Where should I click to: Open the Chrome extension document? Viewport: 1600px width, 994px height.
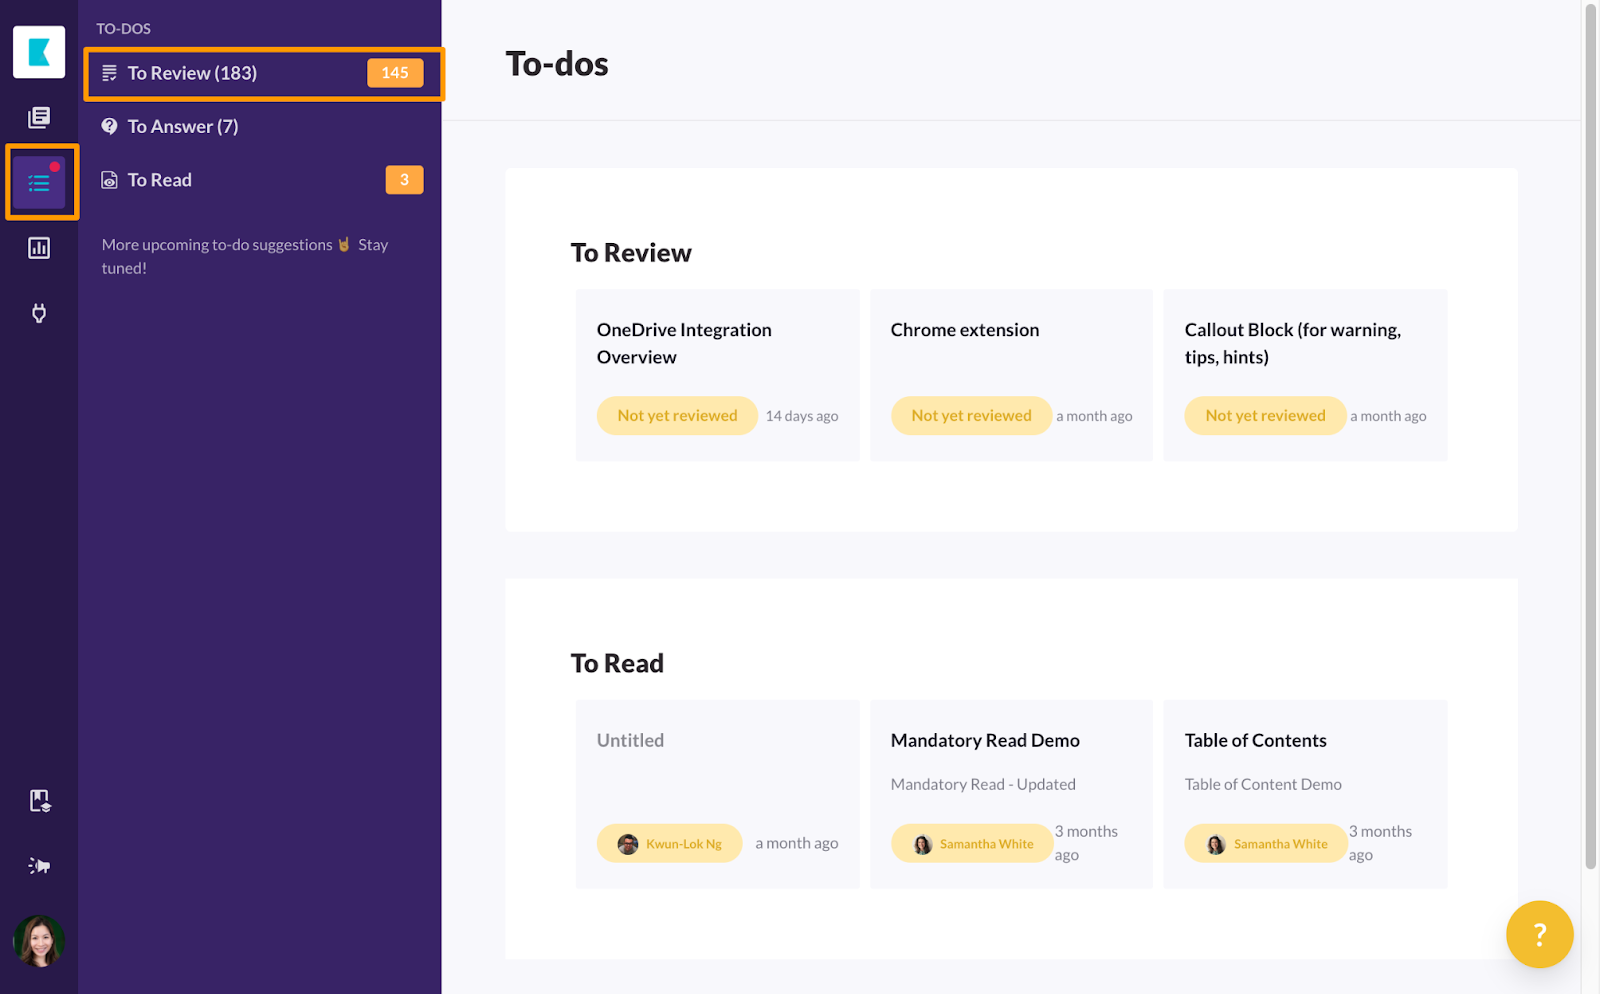pos(964,329)
